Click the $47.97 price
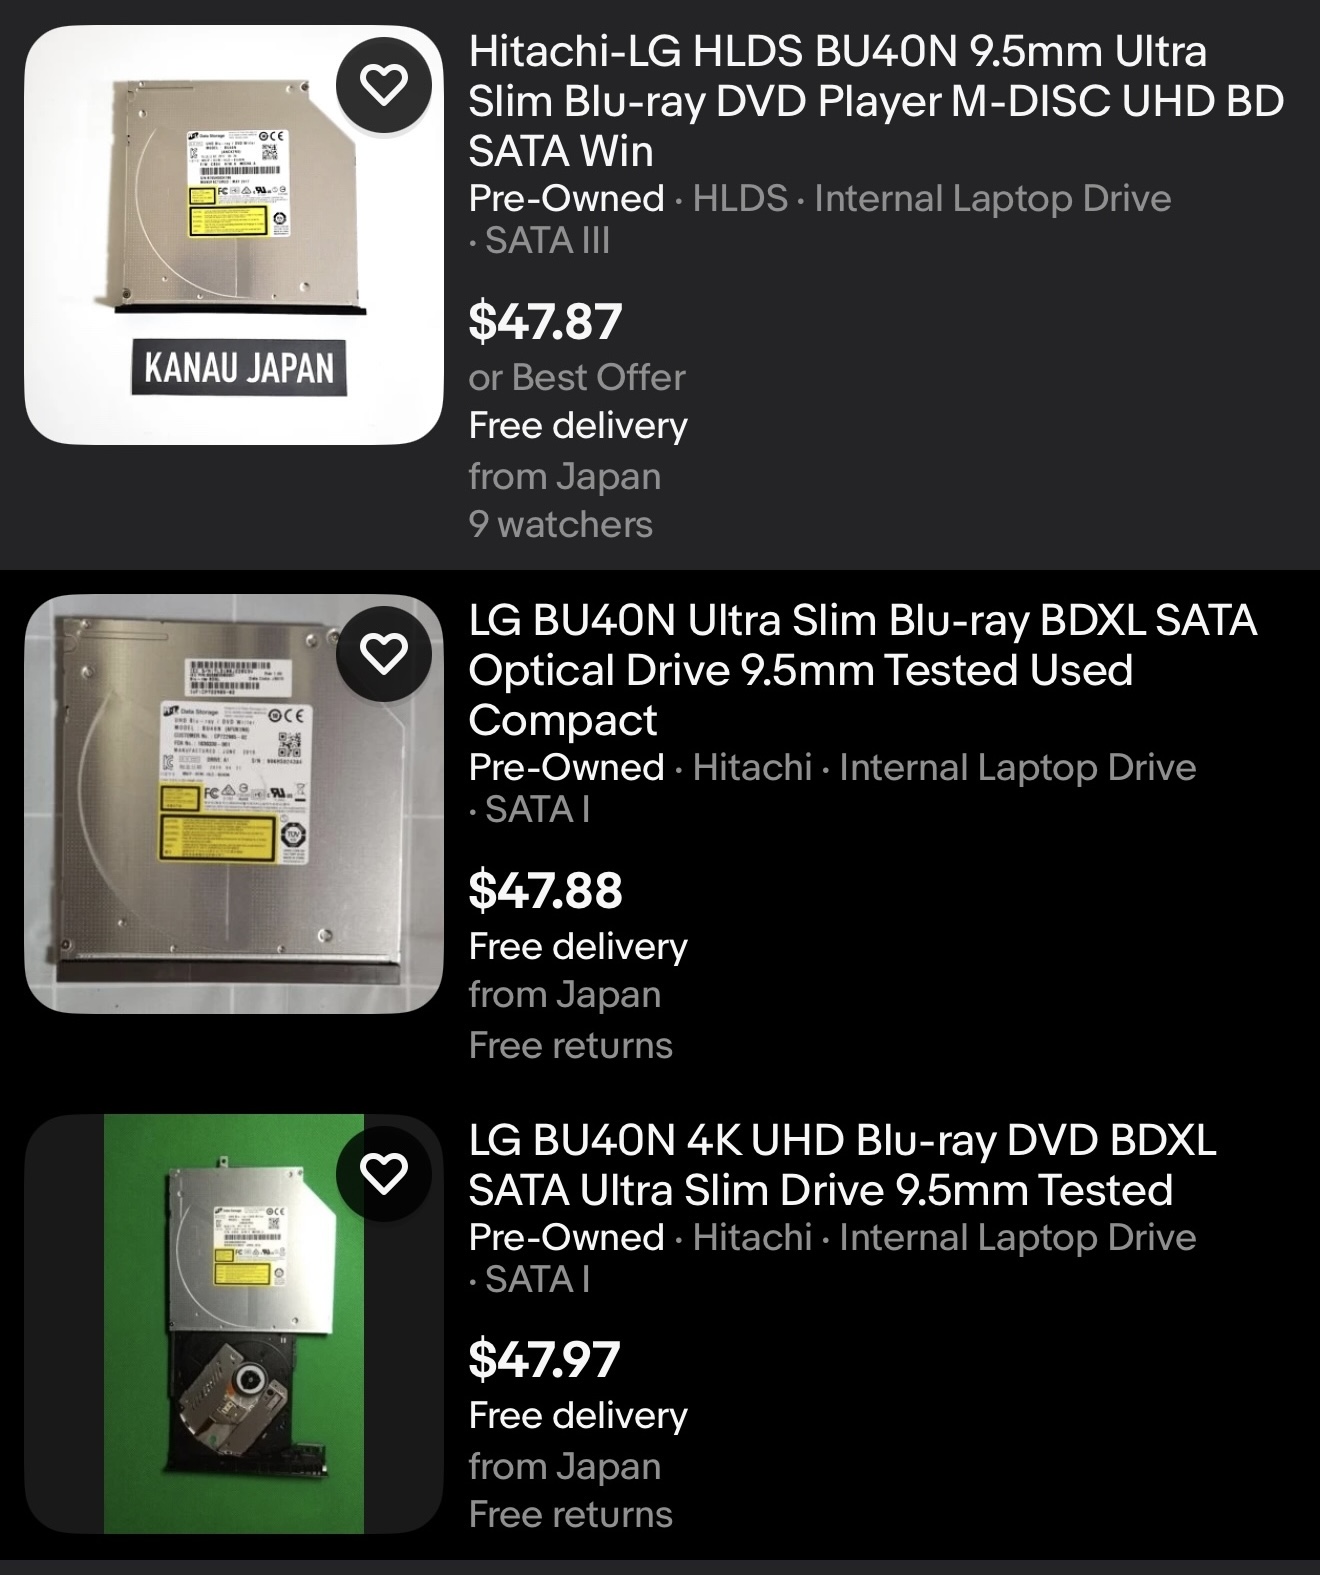This screenshot has height=1575, width=1320. point(545,1359)
